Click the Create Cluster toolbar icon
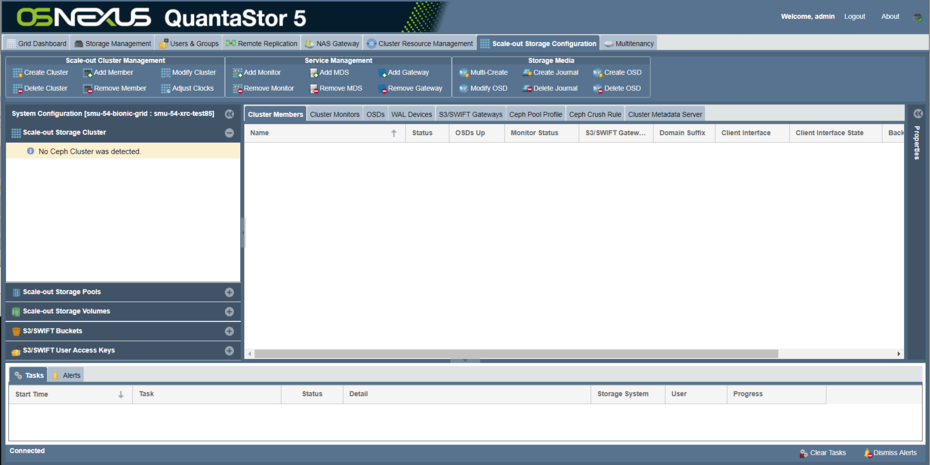 pyautogui.click(x=17, y=73)
